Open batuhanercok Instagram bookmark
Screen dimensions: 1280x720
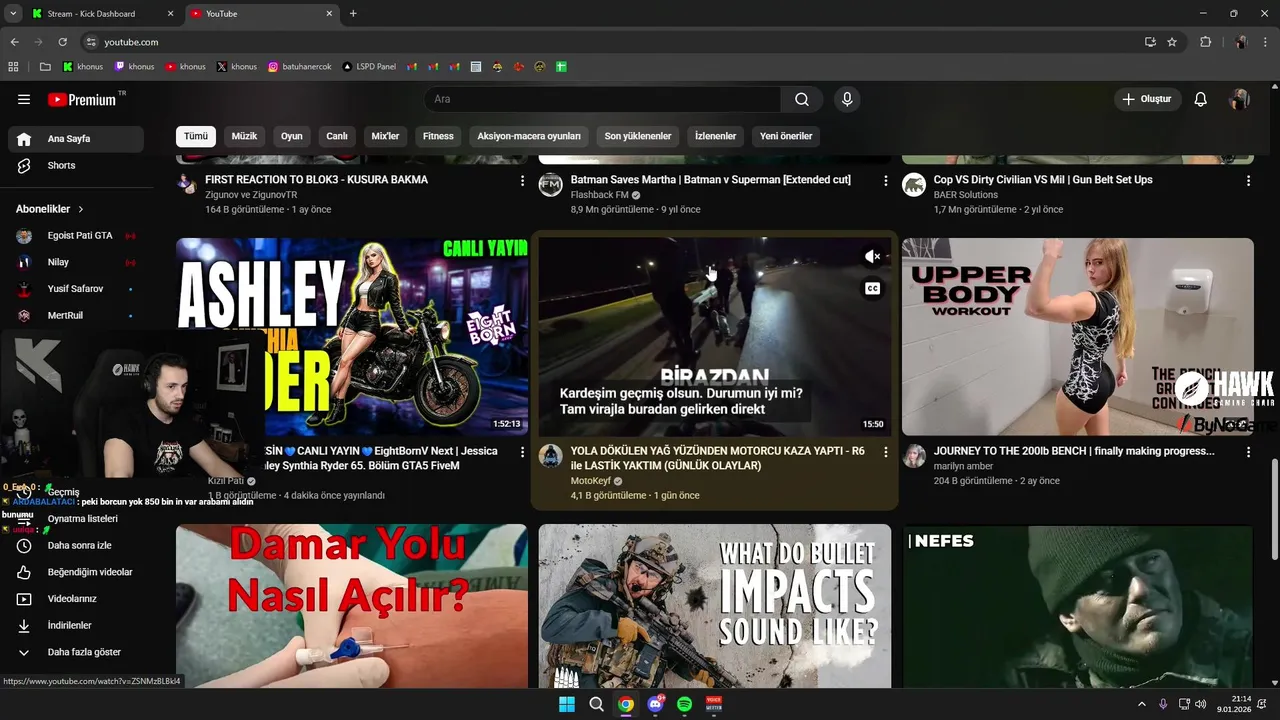(x=300, y=67)
